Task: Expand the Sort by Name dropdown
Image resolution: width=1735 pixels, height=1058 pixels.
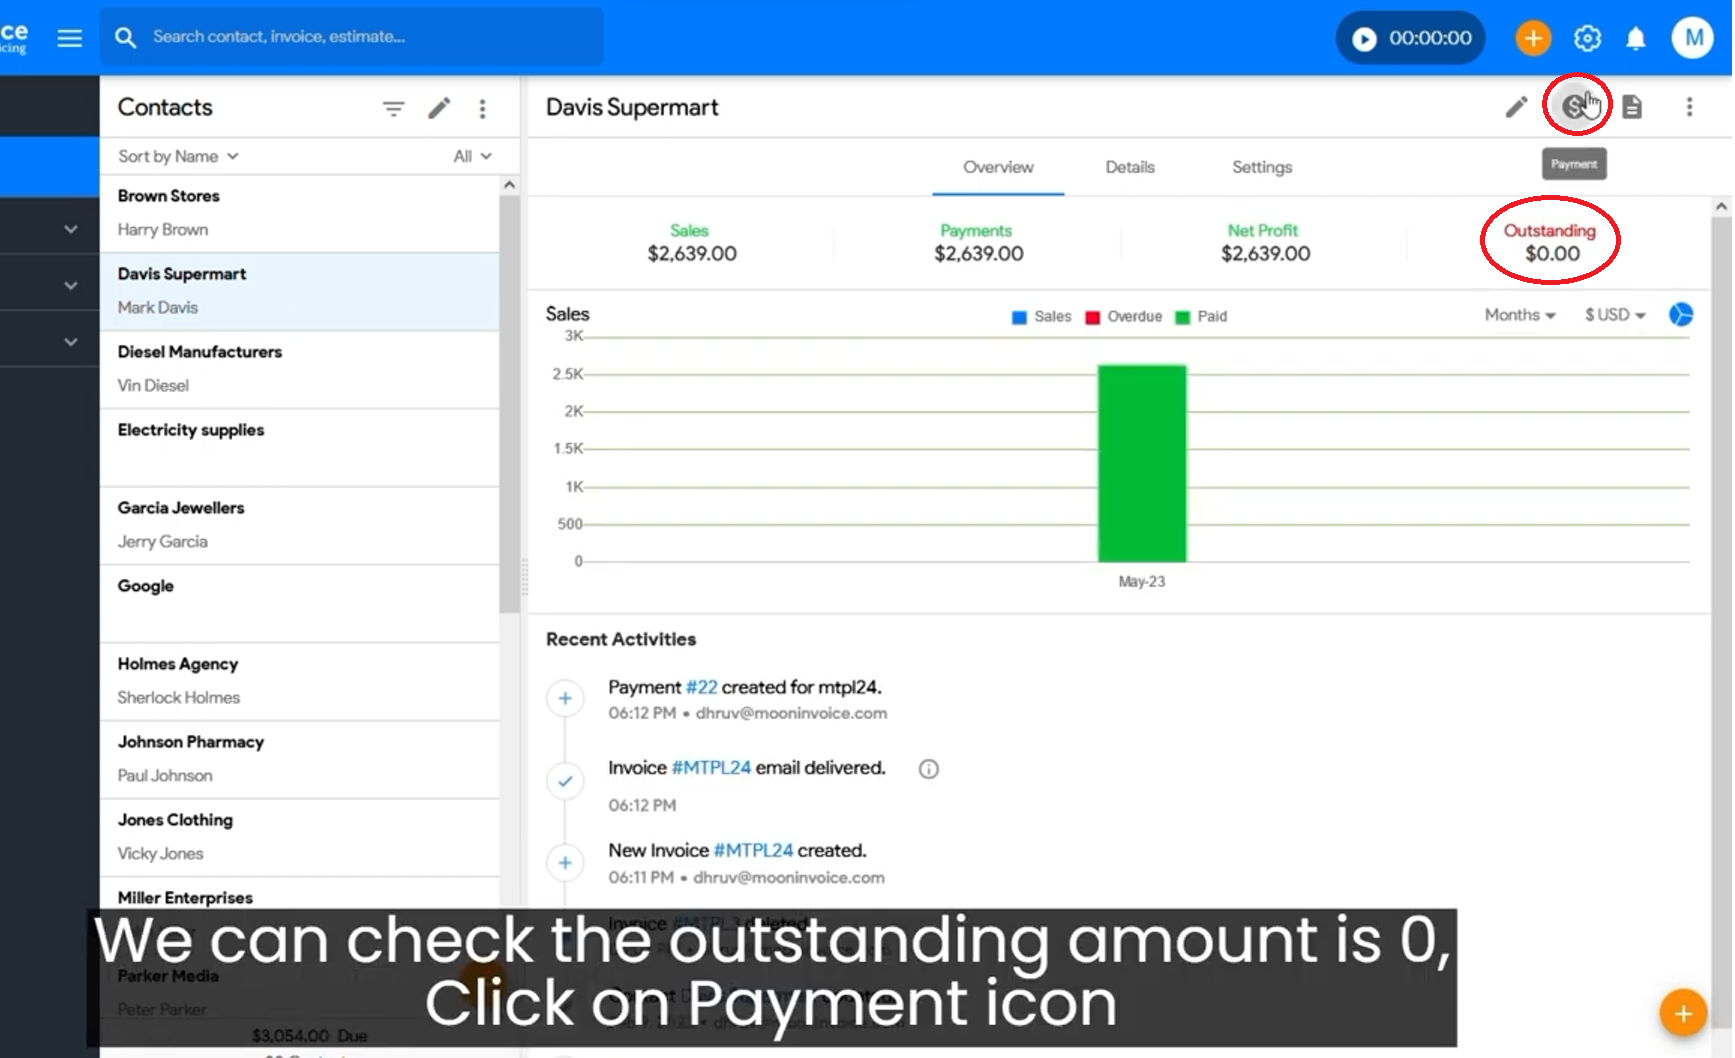Action: tap(178, 156)
